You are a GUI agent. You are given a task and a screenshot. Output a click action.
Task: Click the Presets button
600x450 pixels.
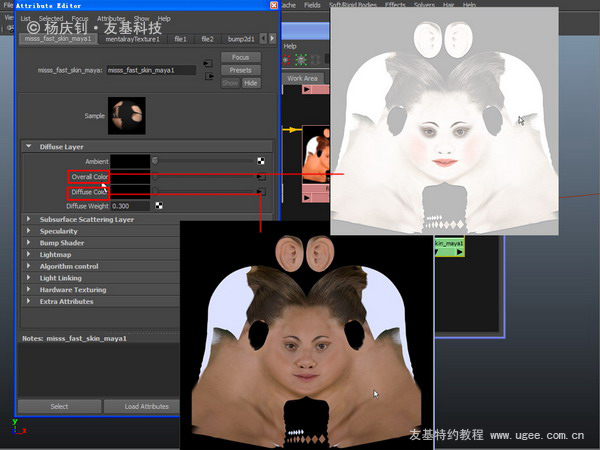(x=241, y=70)
